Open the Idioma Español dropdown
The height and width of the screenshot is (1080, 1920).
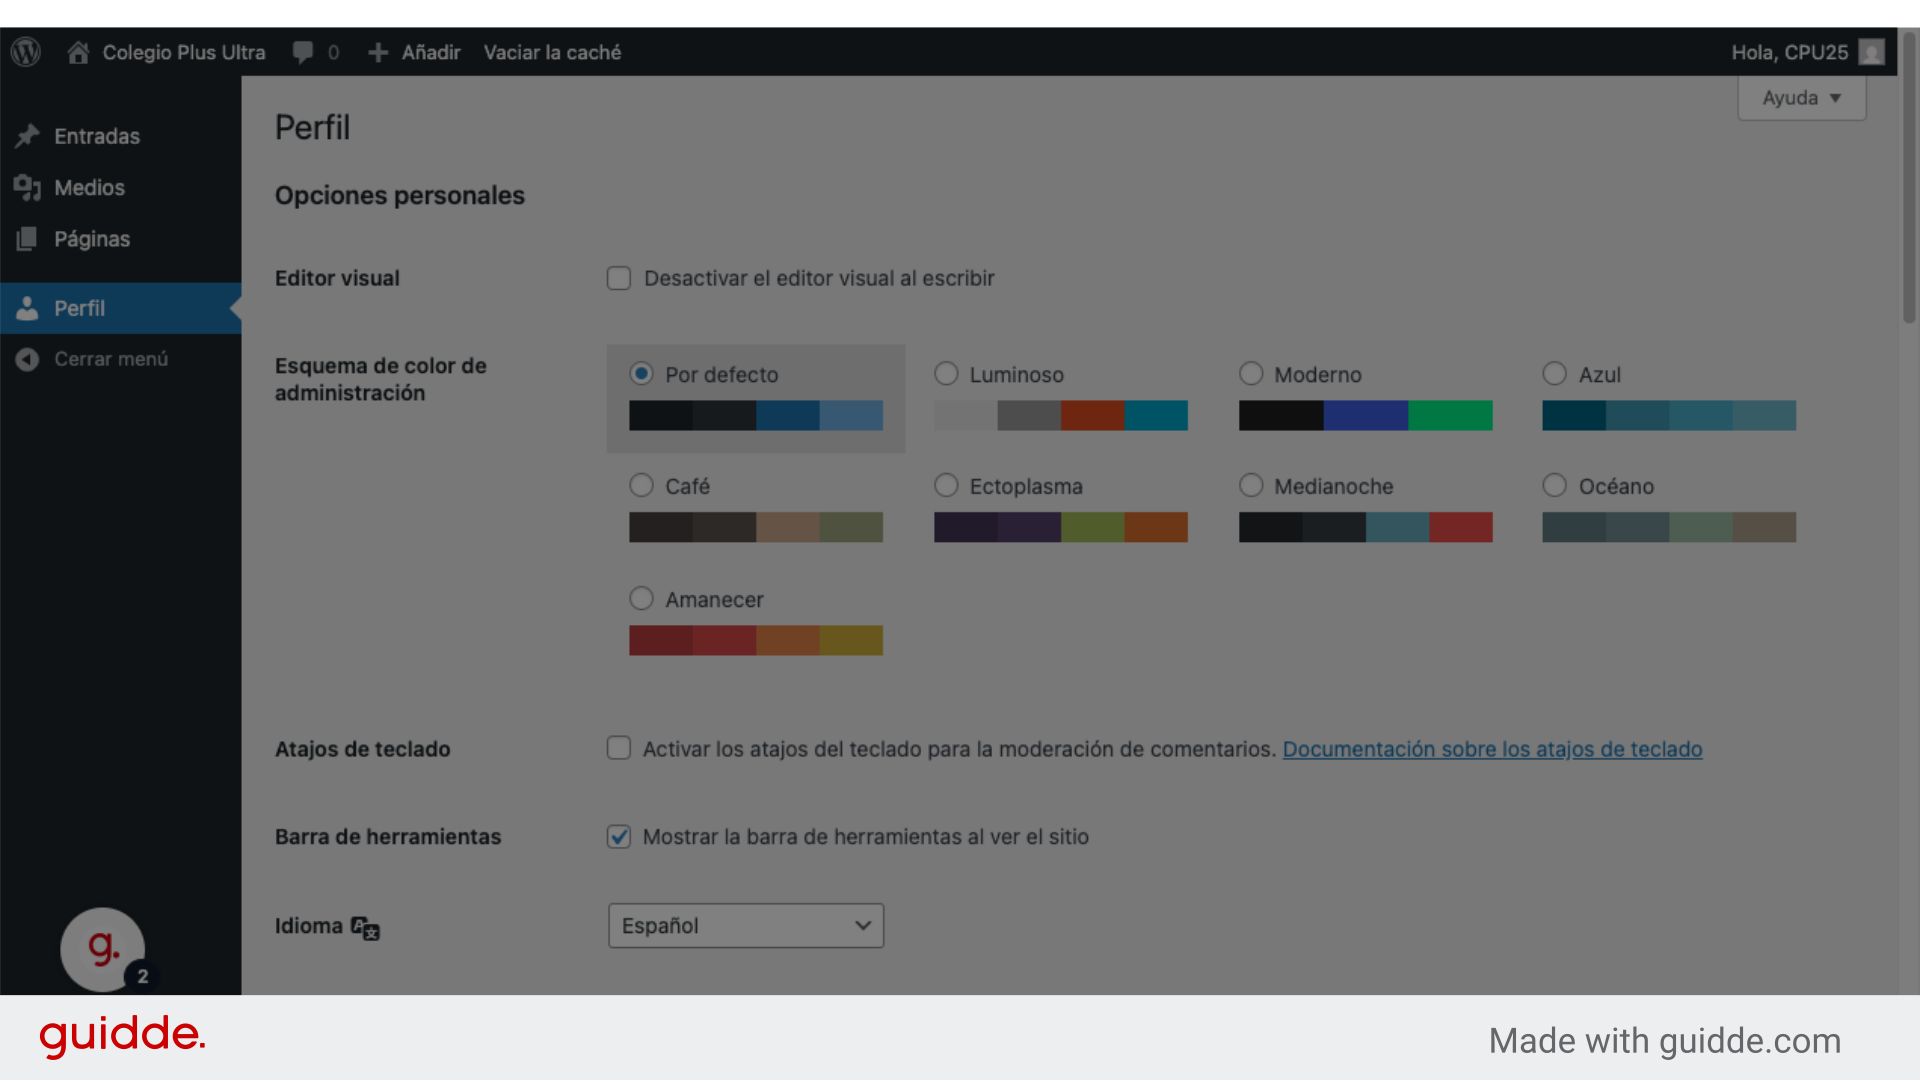point(746,926)
